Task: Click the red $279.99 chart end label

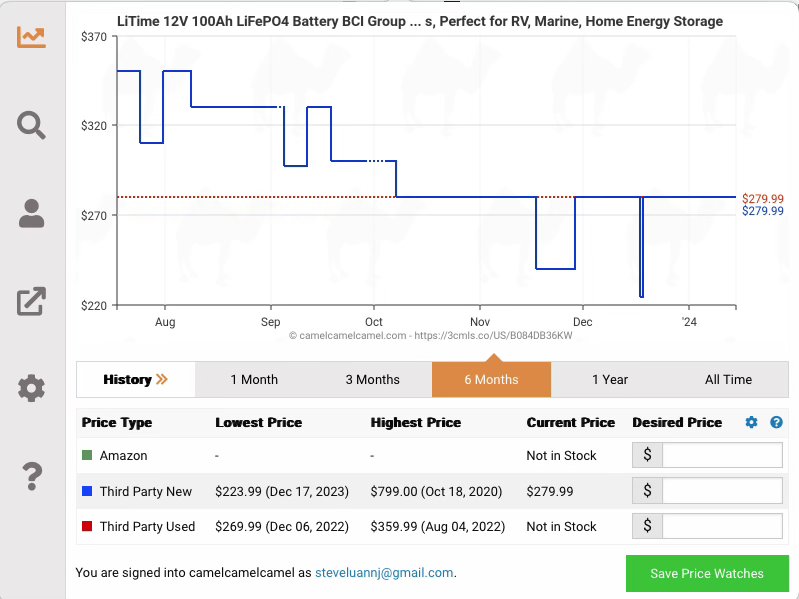Action: point(762,199)
